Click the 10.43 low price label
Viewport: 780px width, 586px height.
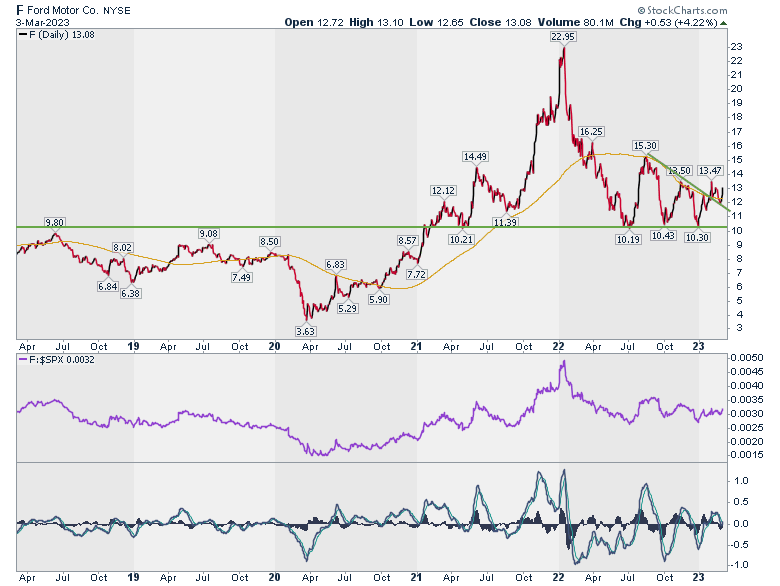(663, 236)
